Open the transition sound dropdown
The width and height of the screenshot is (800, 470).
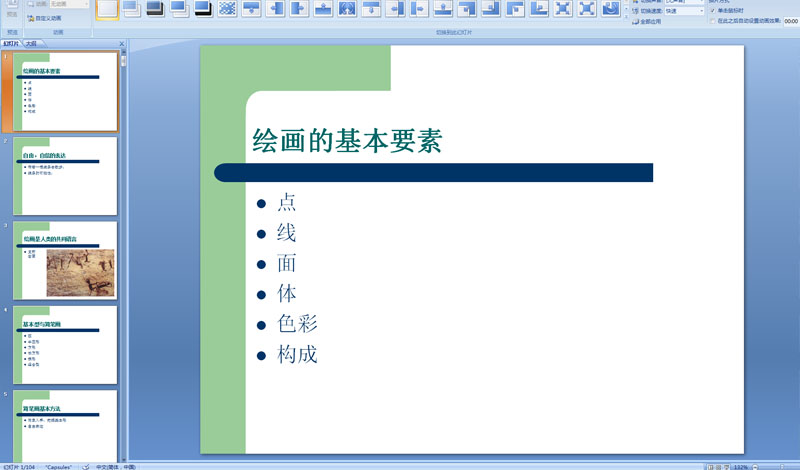pyautogui.click(x=685, y=2)
